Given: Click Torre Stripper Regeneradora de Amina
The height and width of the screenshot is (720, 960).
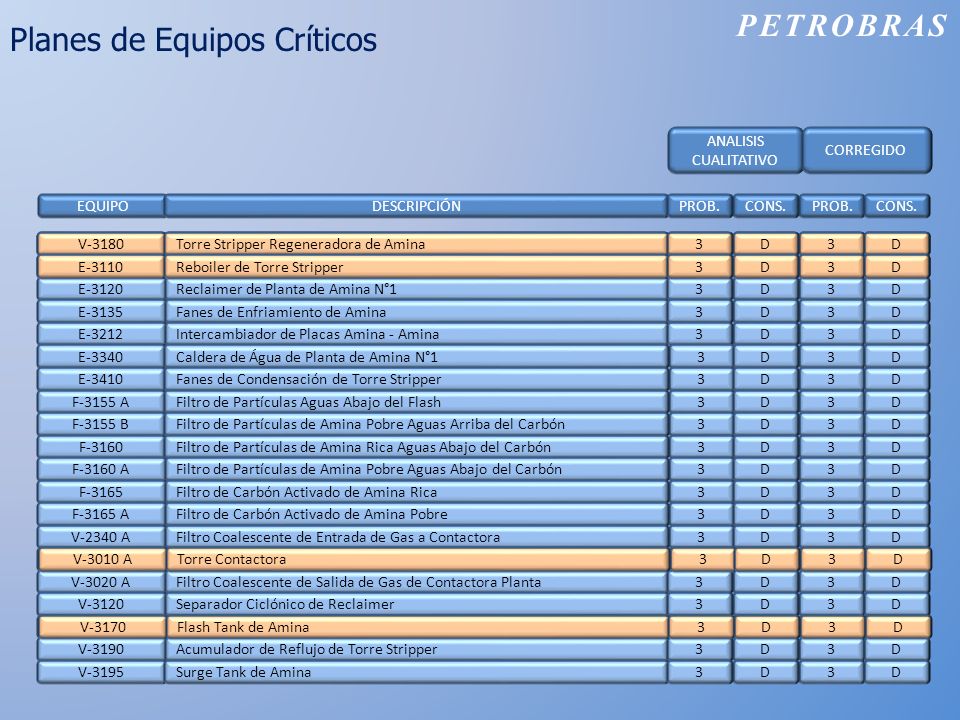Looking at the screenshot, I should point(416,244).
